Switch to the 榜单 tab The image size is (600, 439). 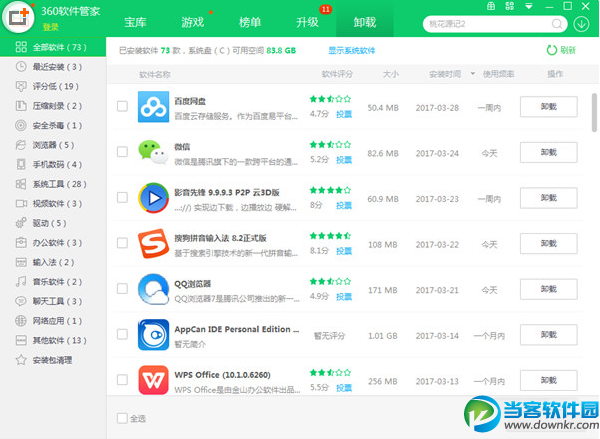point(250,22)
